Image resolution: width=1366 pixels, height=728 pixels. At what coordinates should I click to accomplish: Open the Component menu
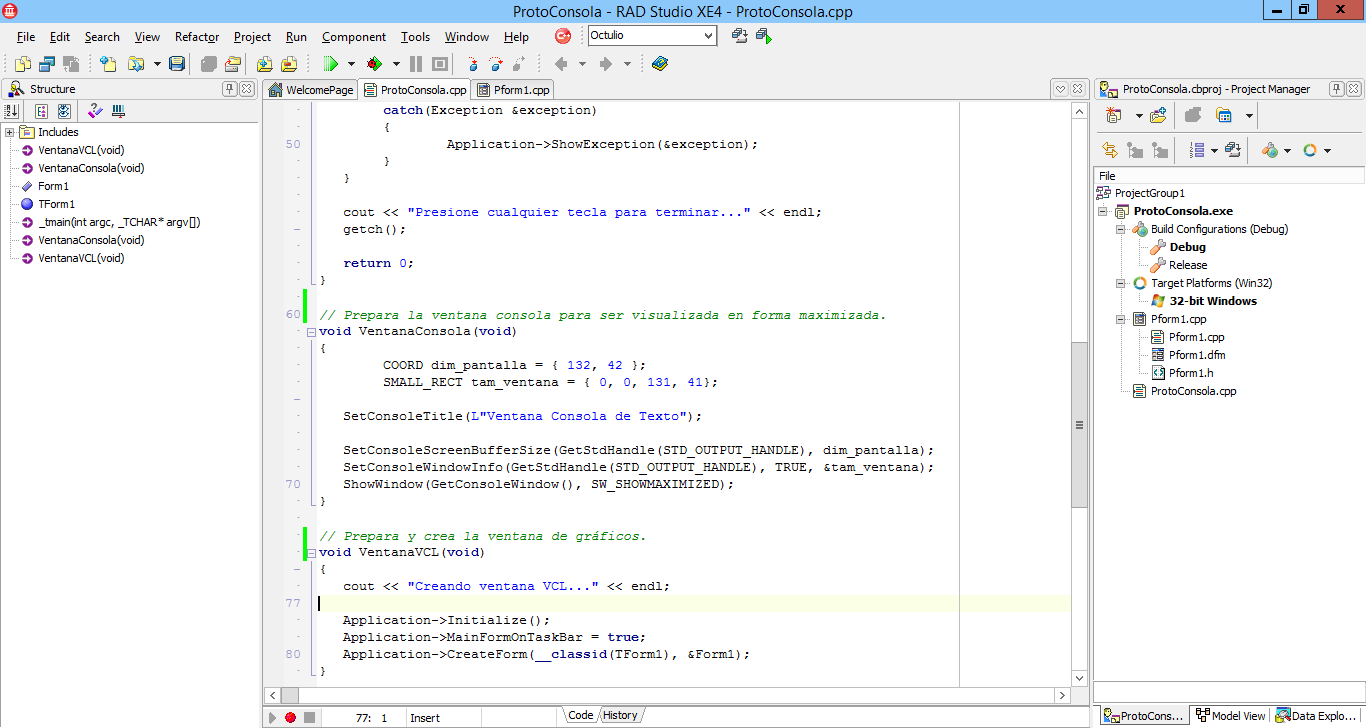tap(354, 37)
